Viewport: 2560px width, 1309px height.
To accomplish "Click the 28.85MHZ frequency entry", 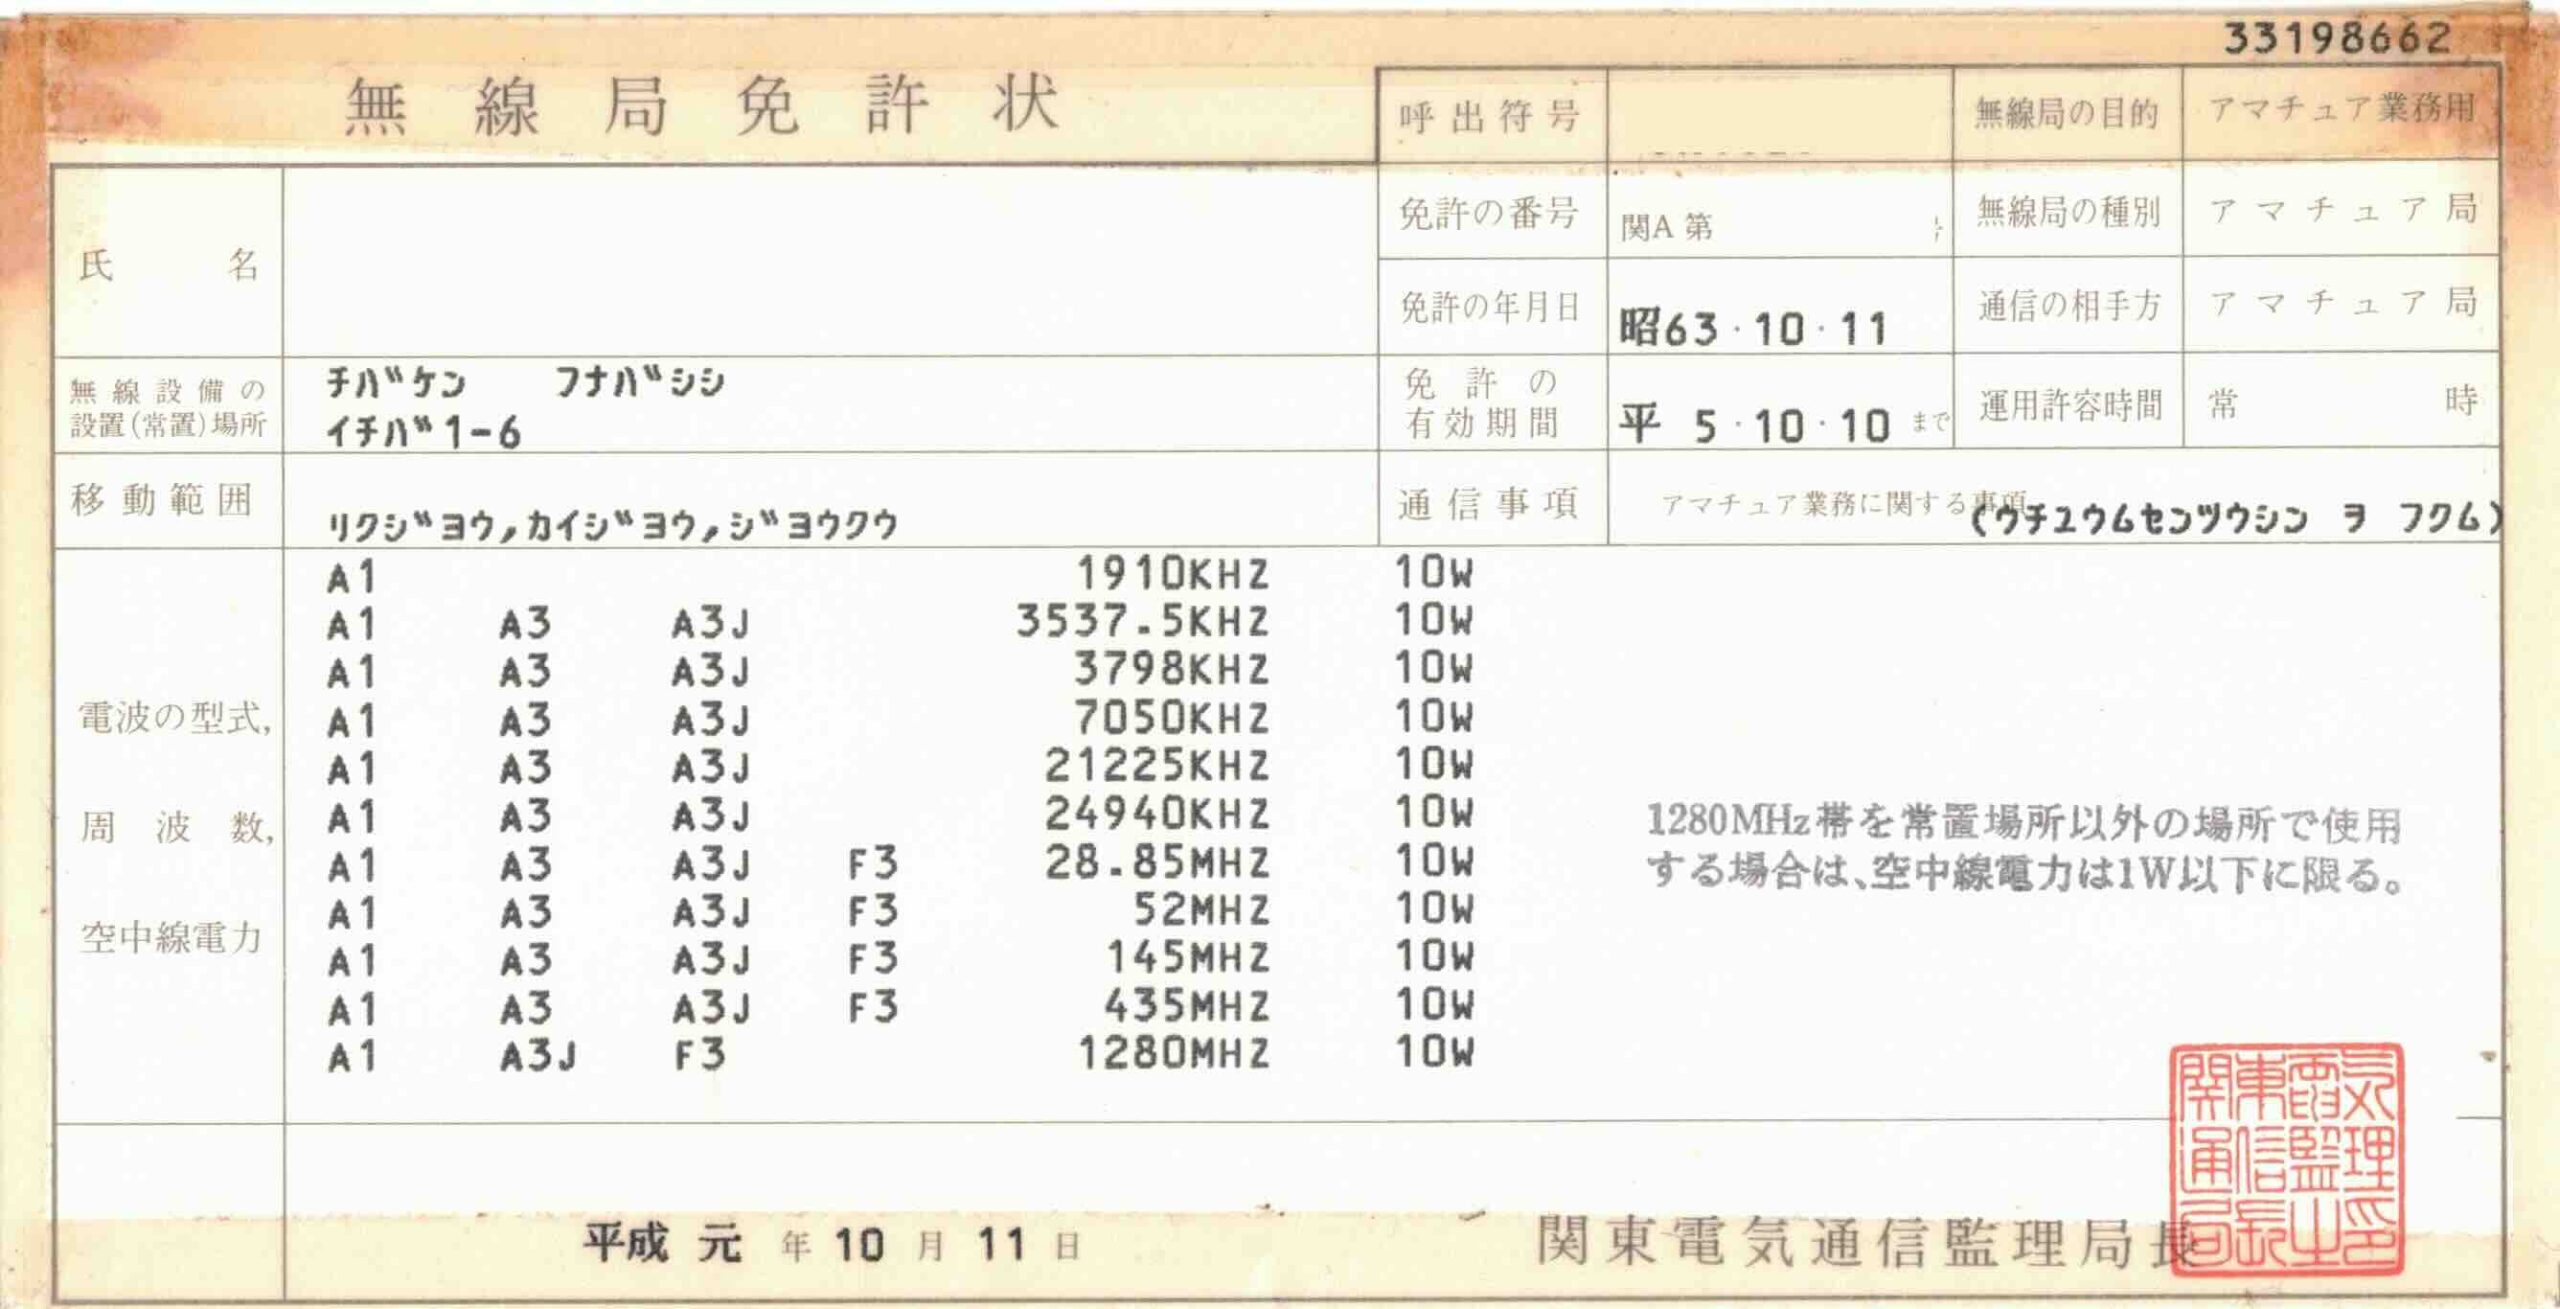I will [x=1156, y=862].
